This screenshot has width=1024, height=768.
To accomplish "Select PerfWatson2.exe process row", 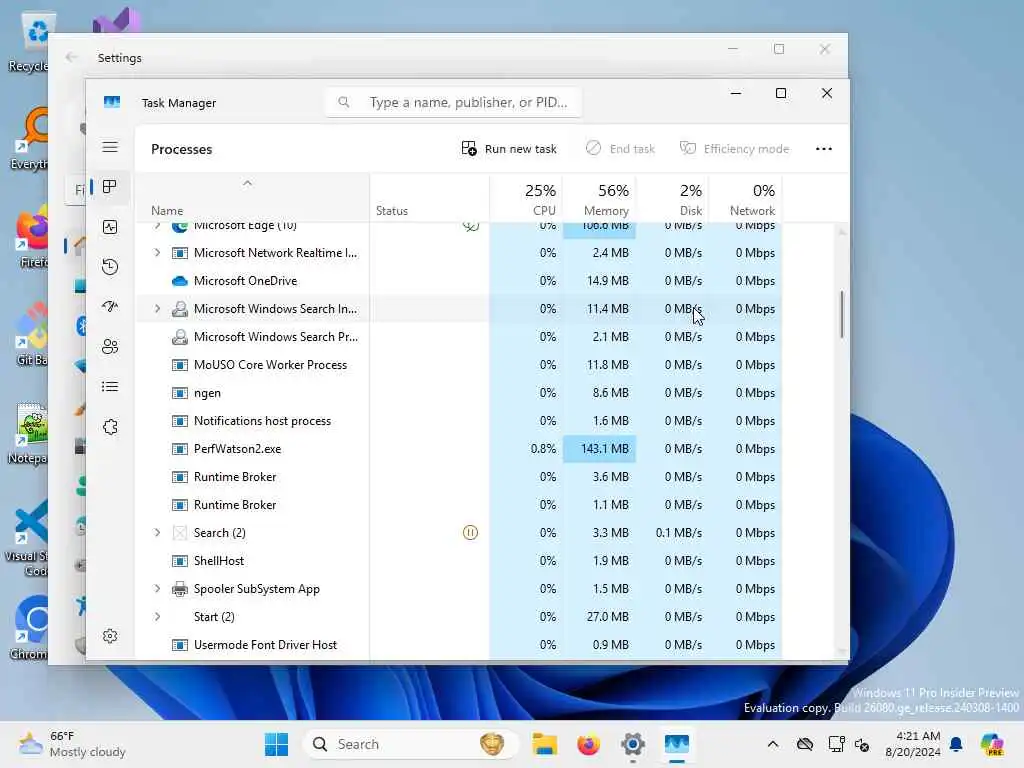I will [458, 449].
